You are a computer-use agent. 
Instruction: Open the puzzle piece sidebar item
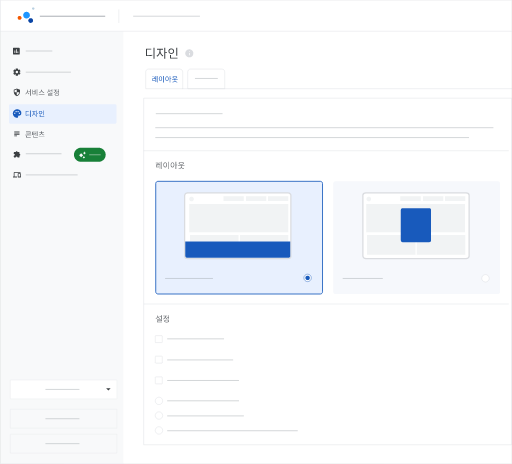(17, 154)
